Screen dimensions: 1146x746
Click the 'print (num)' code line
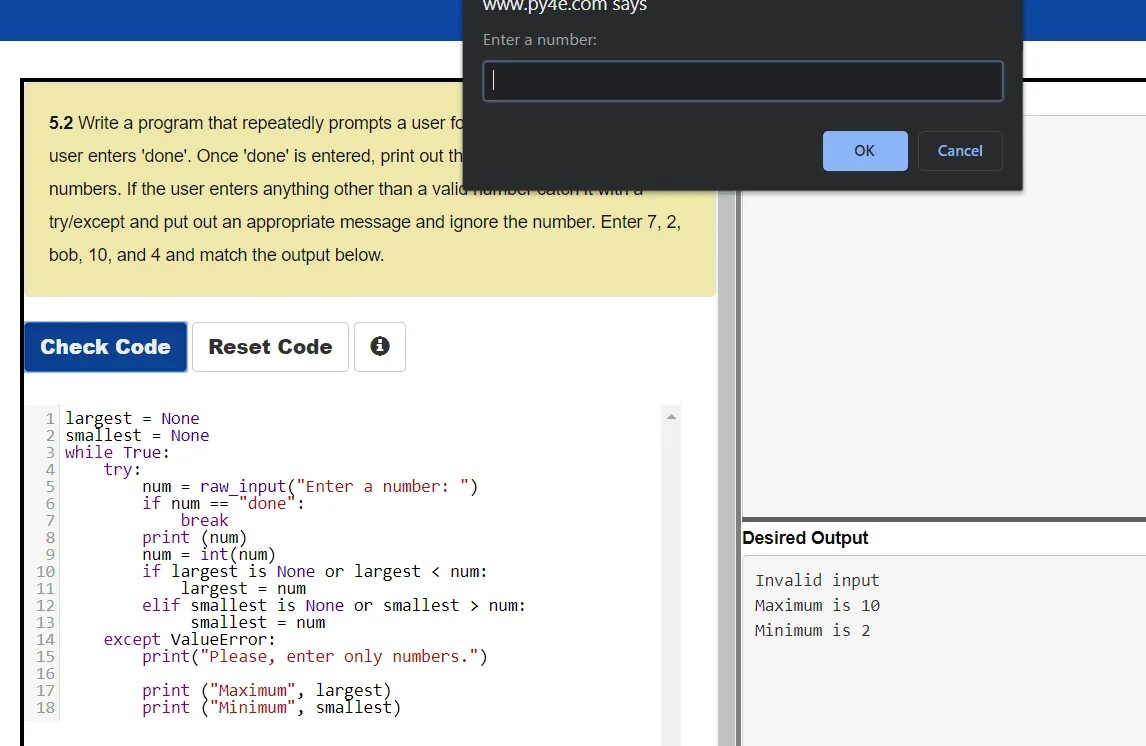[x=194, y=537]
